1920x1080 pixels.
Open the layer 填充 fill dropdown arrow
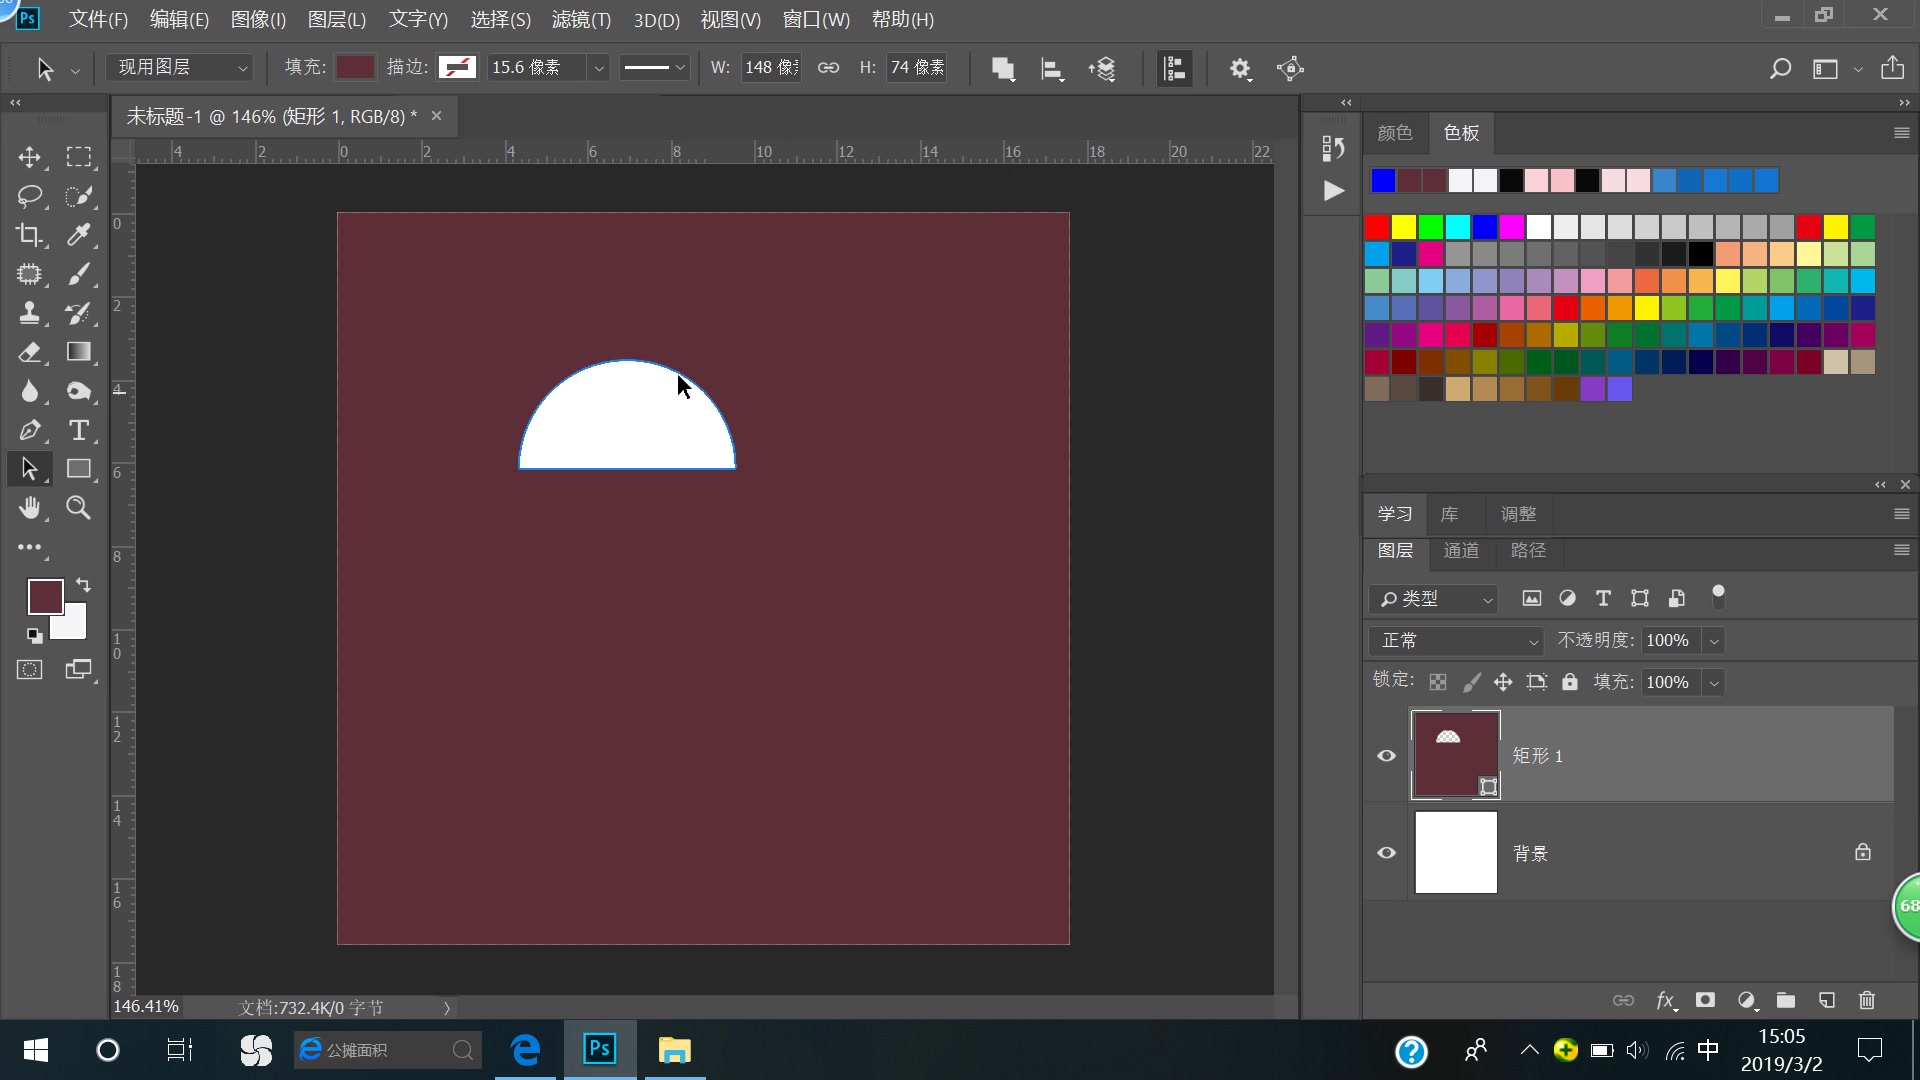pyautogui.click(x=1714, y=683)
